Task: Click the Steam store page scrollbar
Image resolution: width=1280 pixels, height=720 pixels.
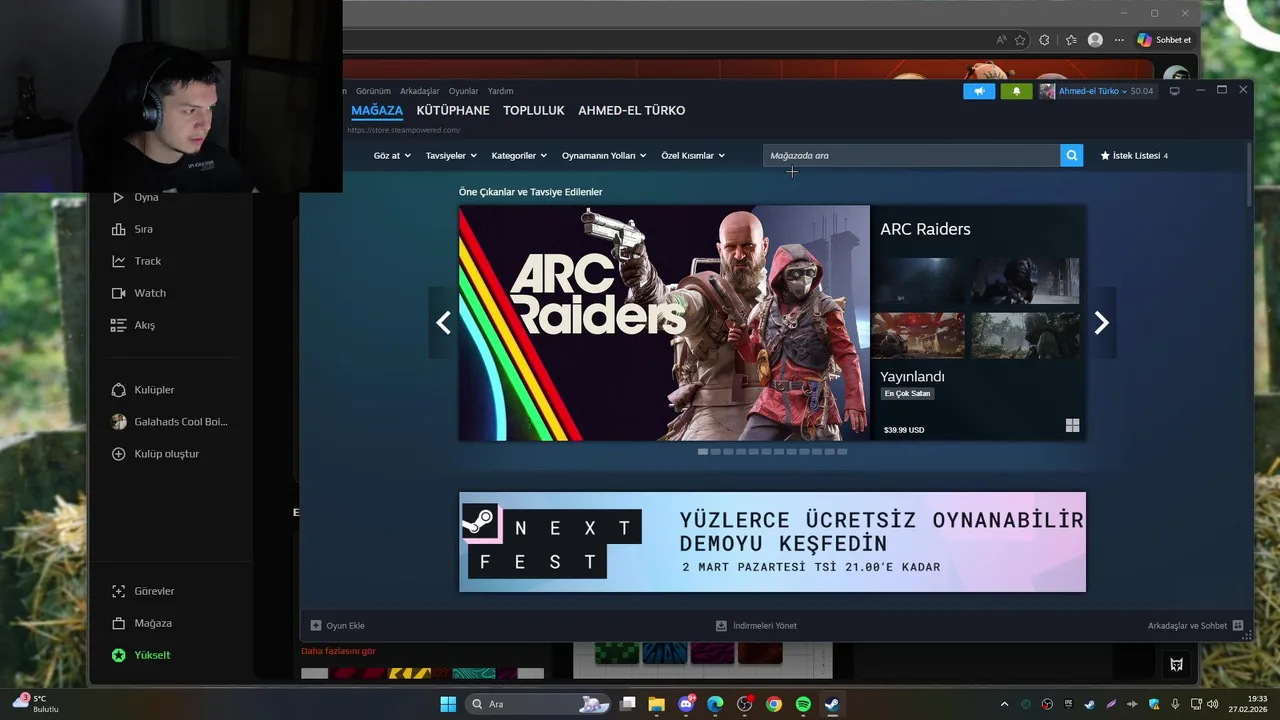Action: (x=1249, y=175)
